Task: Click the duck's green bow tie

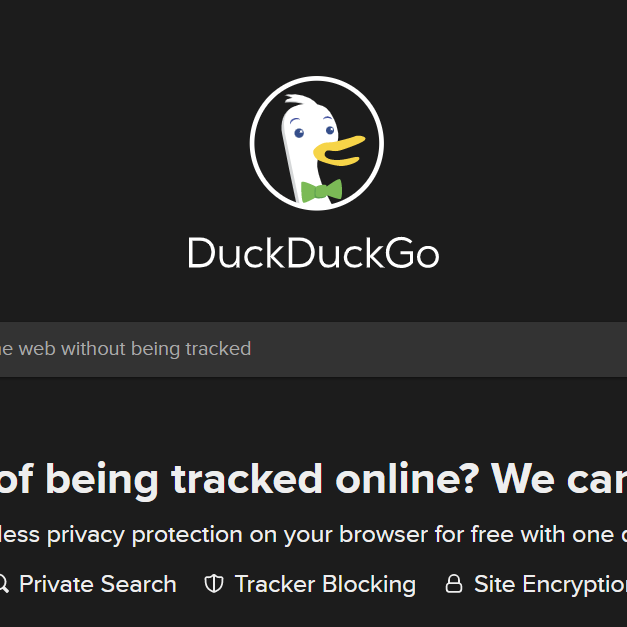Action: (x=321, y=191)
